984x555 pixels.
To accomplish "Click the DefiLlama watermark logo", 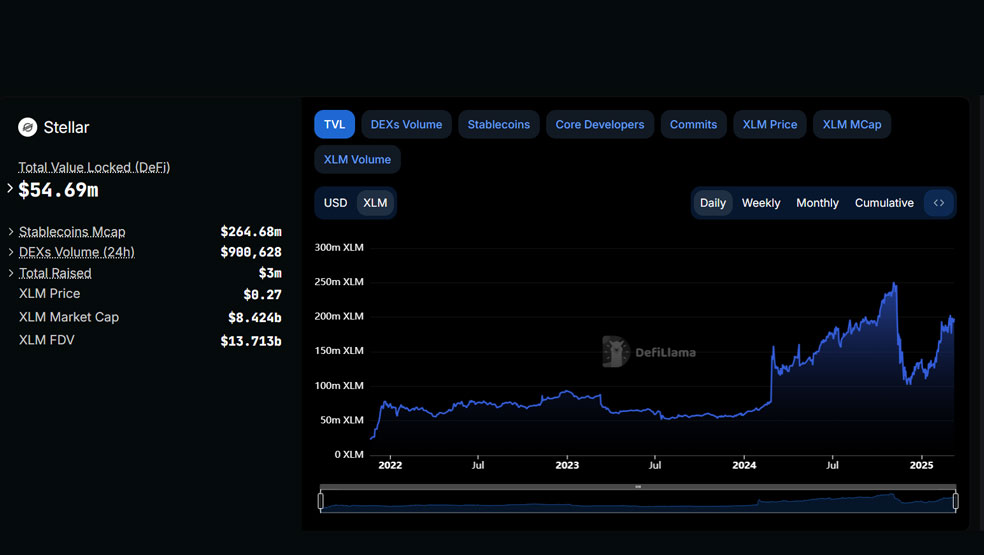I will point(649,352).
